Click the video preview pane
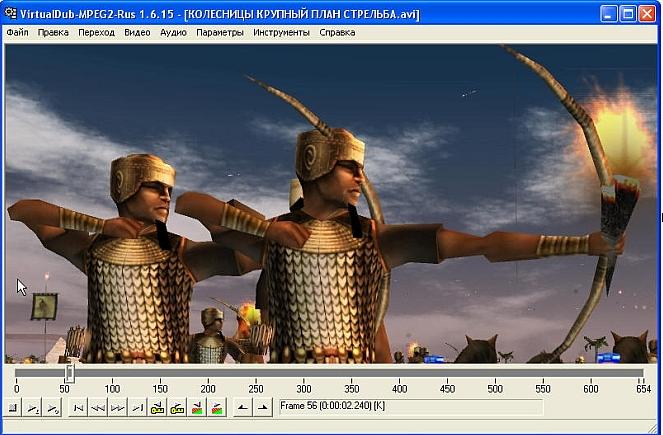This screenshot has height=435, width=663. 331,204
